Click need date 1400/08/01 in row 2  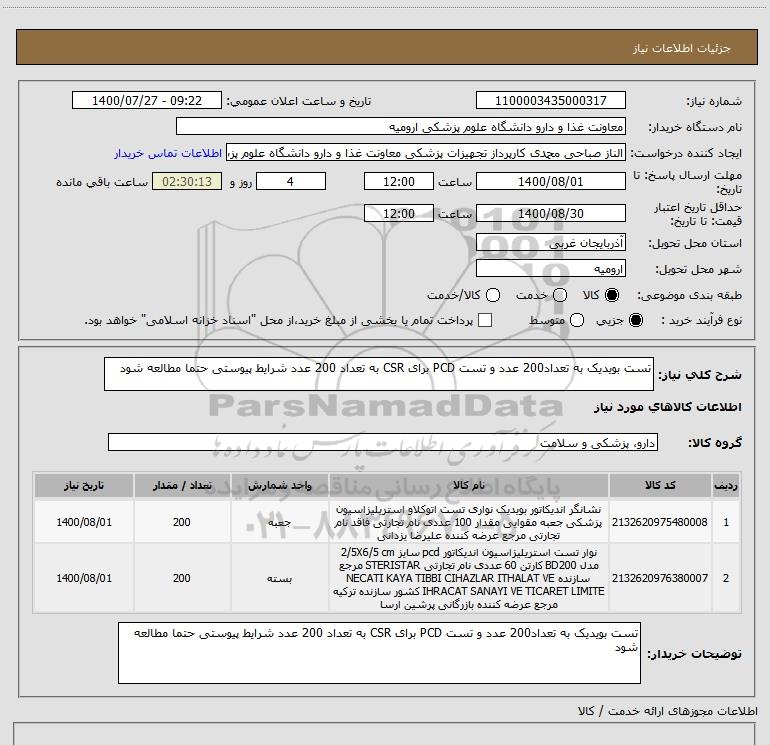[84, 578]
